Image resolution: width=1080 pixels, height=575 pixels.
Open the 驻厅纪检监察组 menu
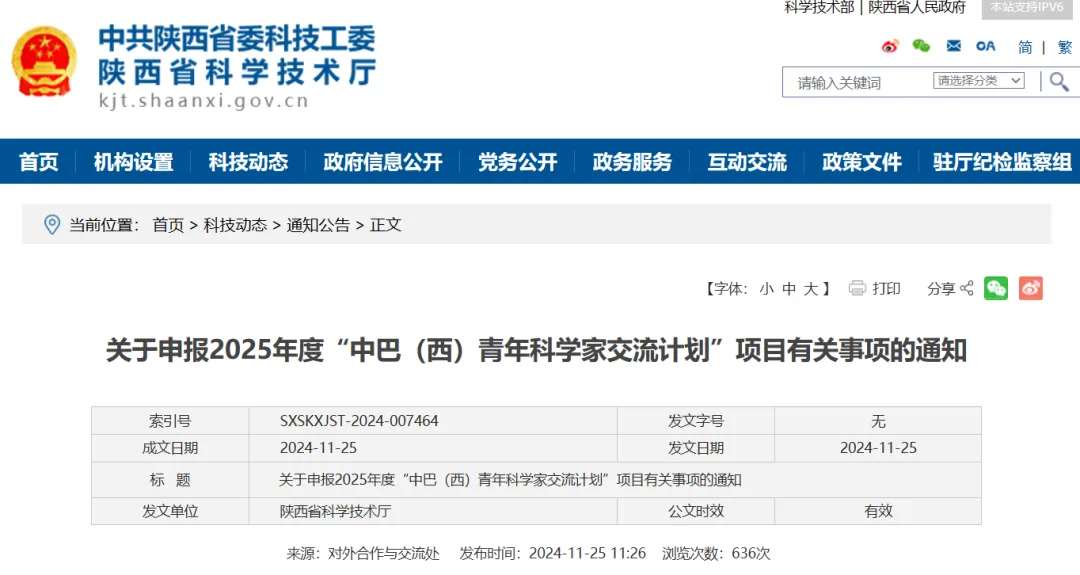tap(1002, 162)
